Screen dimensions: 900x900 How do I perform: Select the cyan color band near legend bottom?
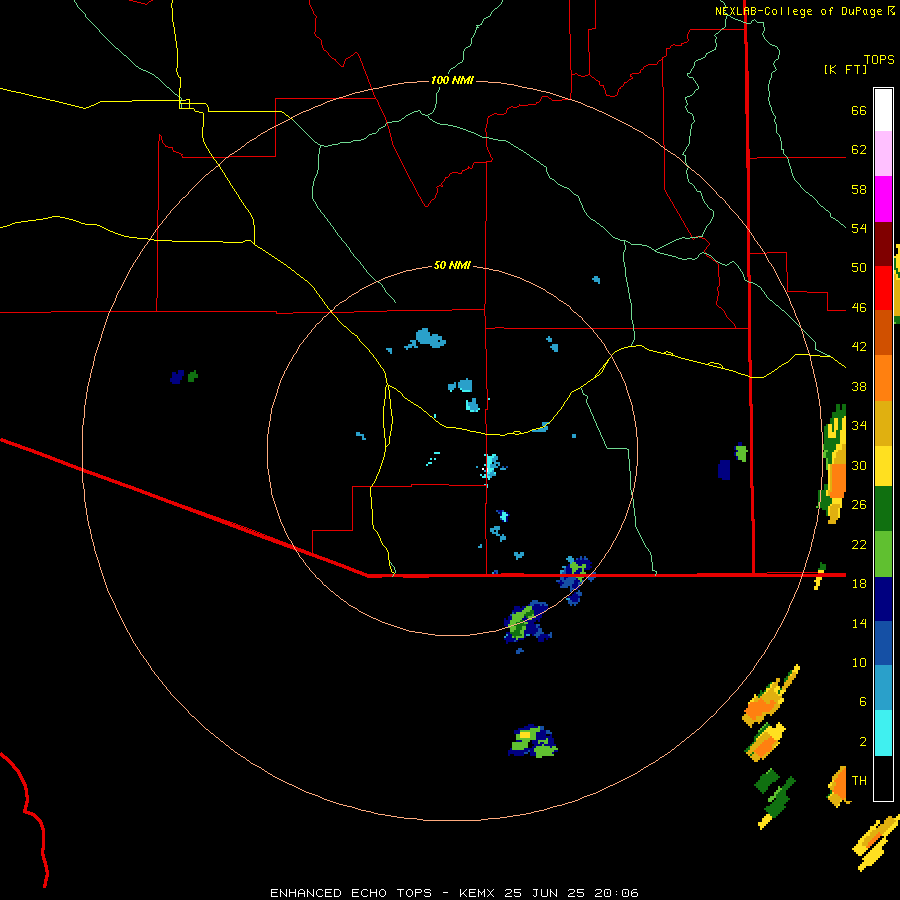(x=883, y=733)
